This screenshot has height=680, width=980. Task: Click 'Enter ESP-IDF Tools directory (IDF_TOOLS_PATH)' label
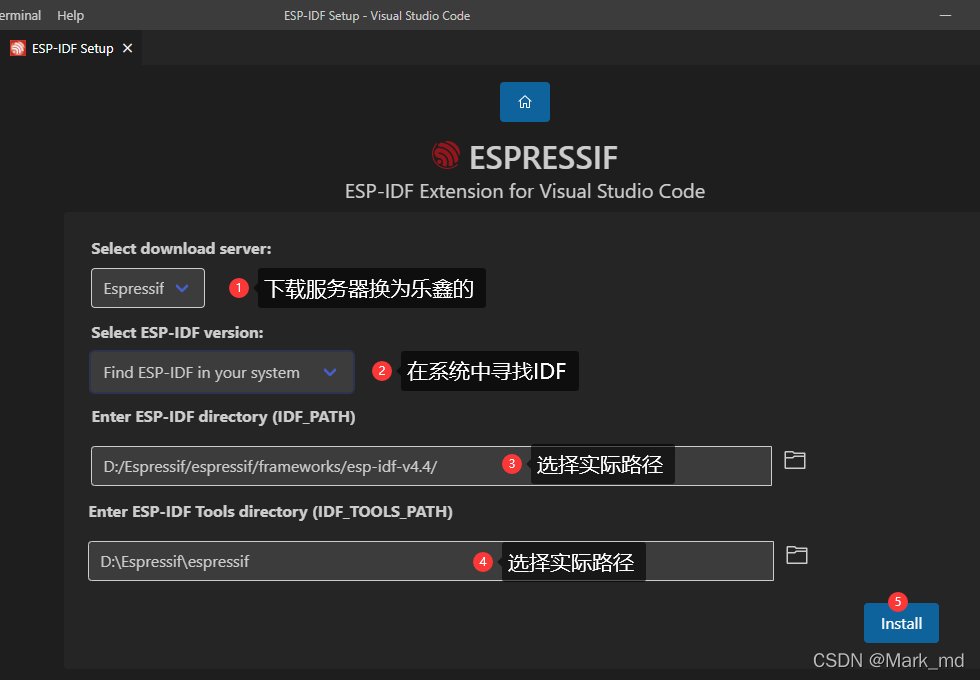point(271,512)
